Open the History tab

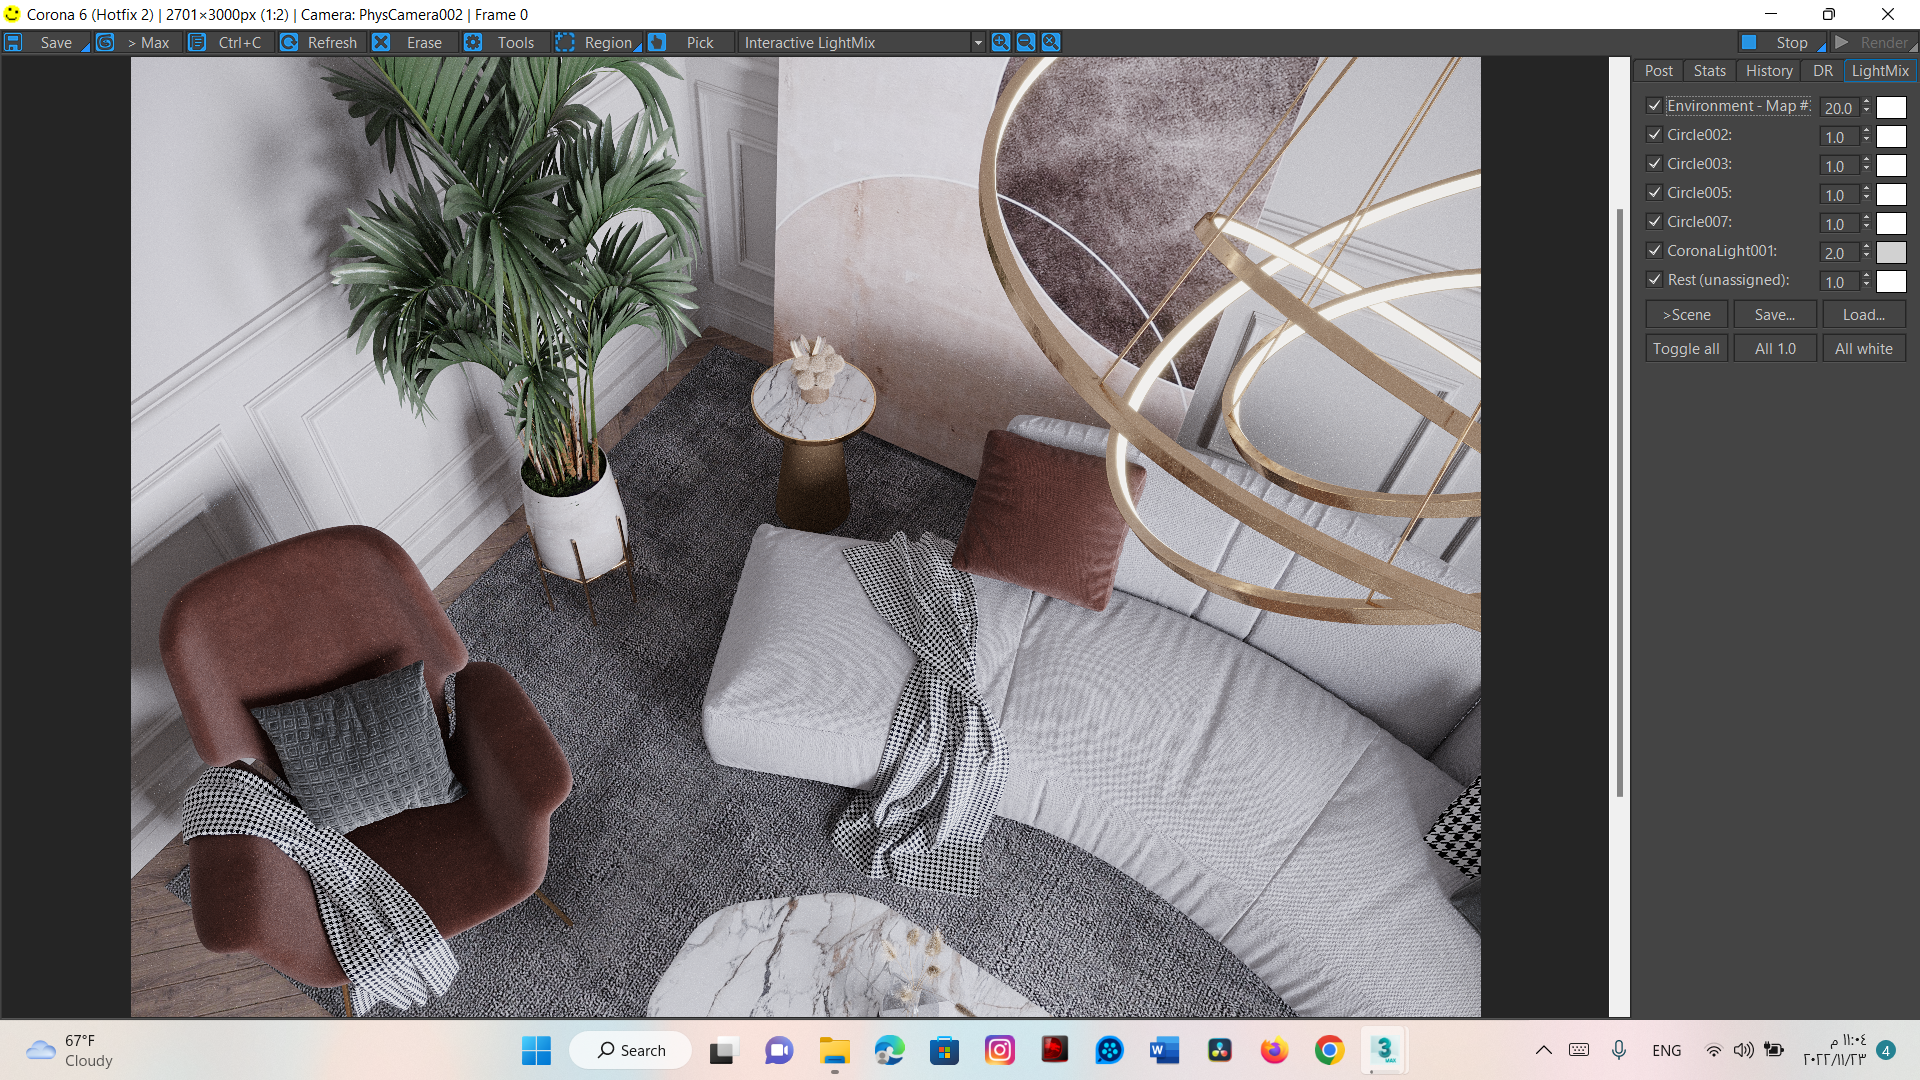pyautogui.click(x=1768, y=71)
